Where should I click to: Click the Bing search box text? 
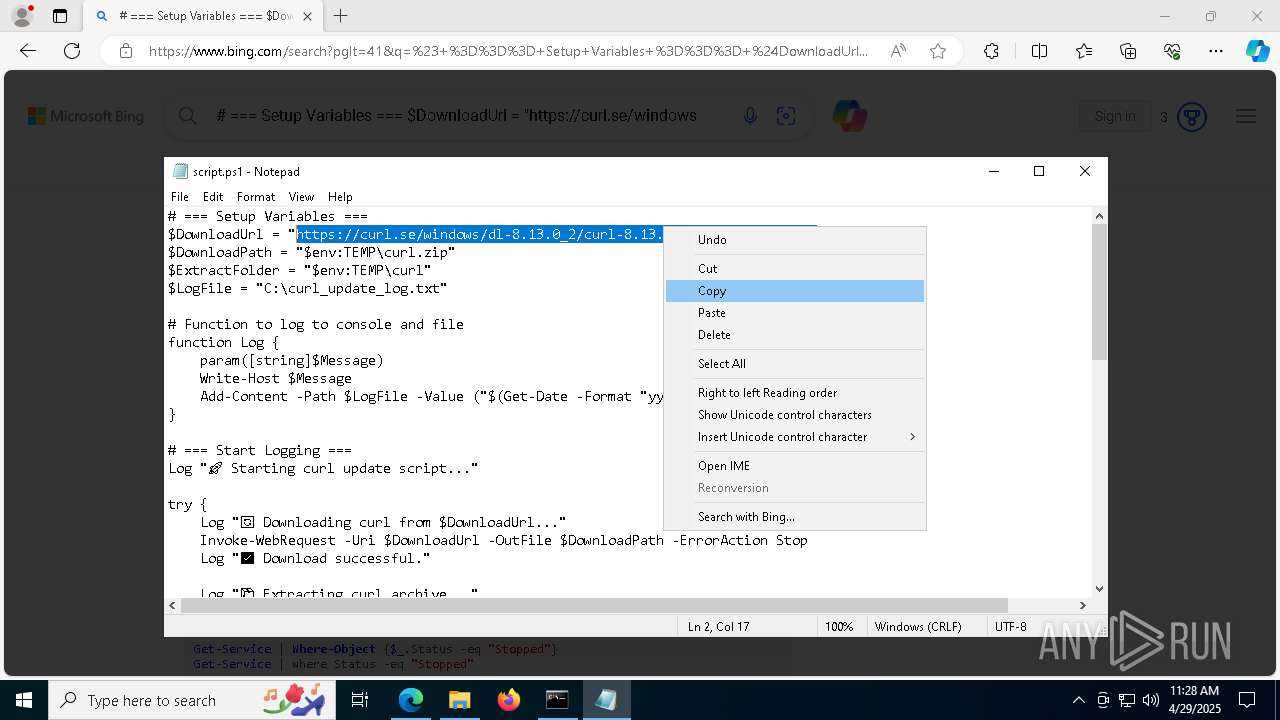456,116
